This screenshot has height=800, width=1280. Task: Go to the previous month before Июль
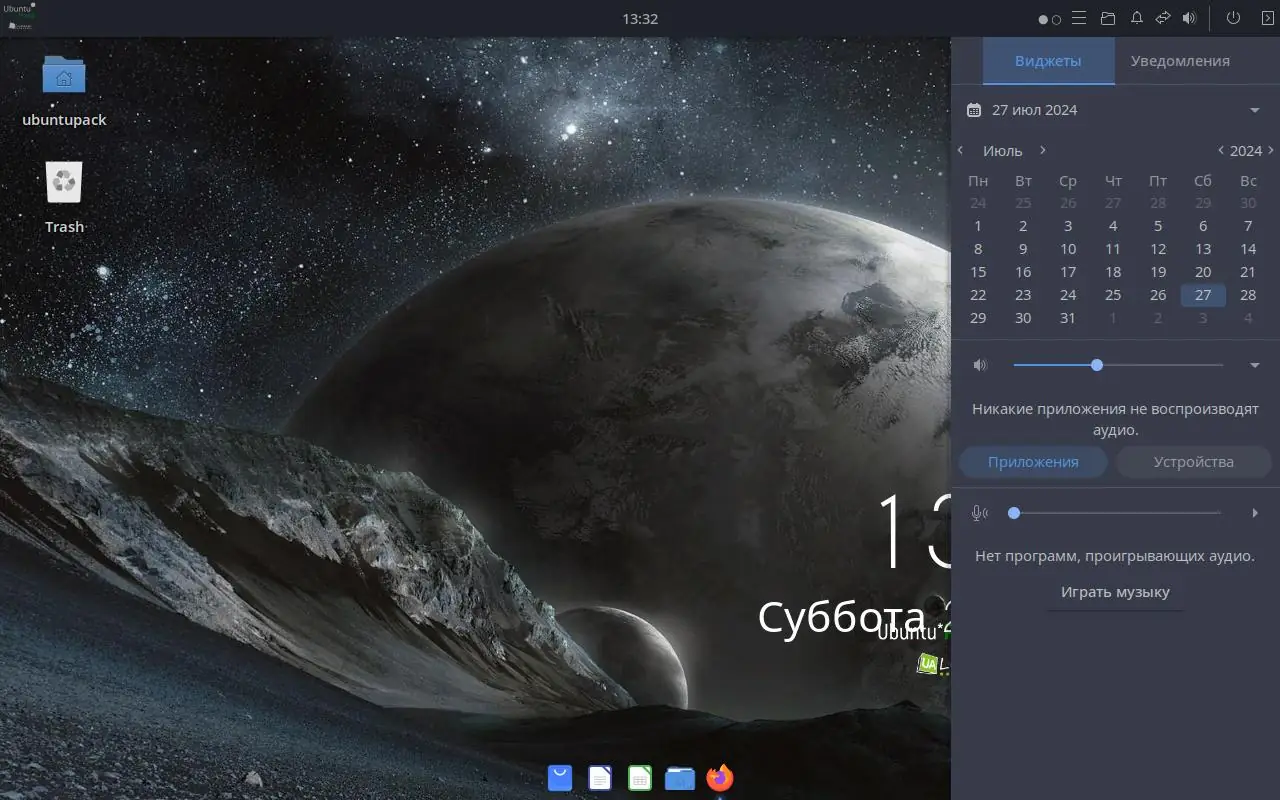(x=960, y=150)
